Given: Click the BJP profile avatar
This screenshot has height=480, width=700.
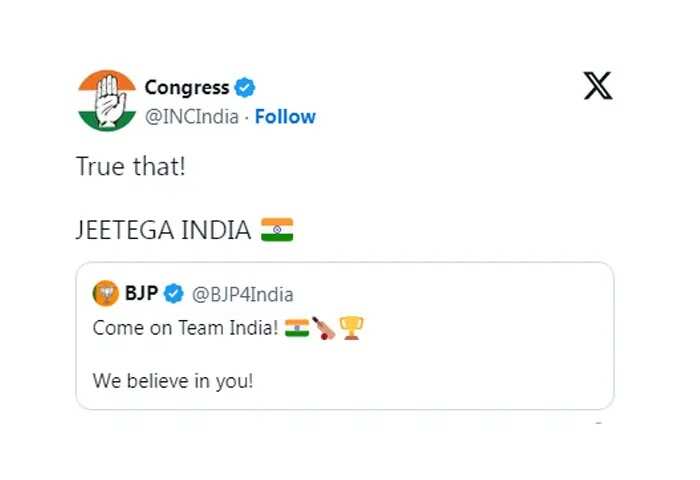Looking at the screenshot, I should [106, 293].
